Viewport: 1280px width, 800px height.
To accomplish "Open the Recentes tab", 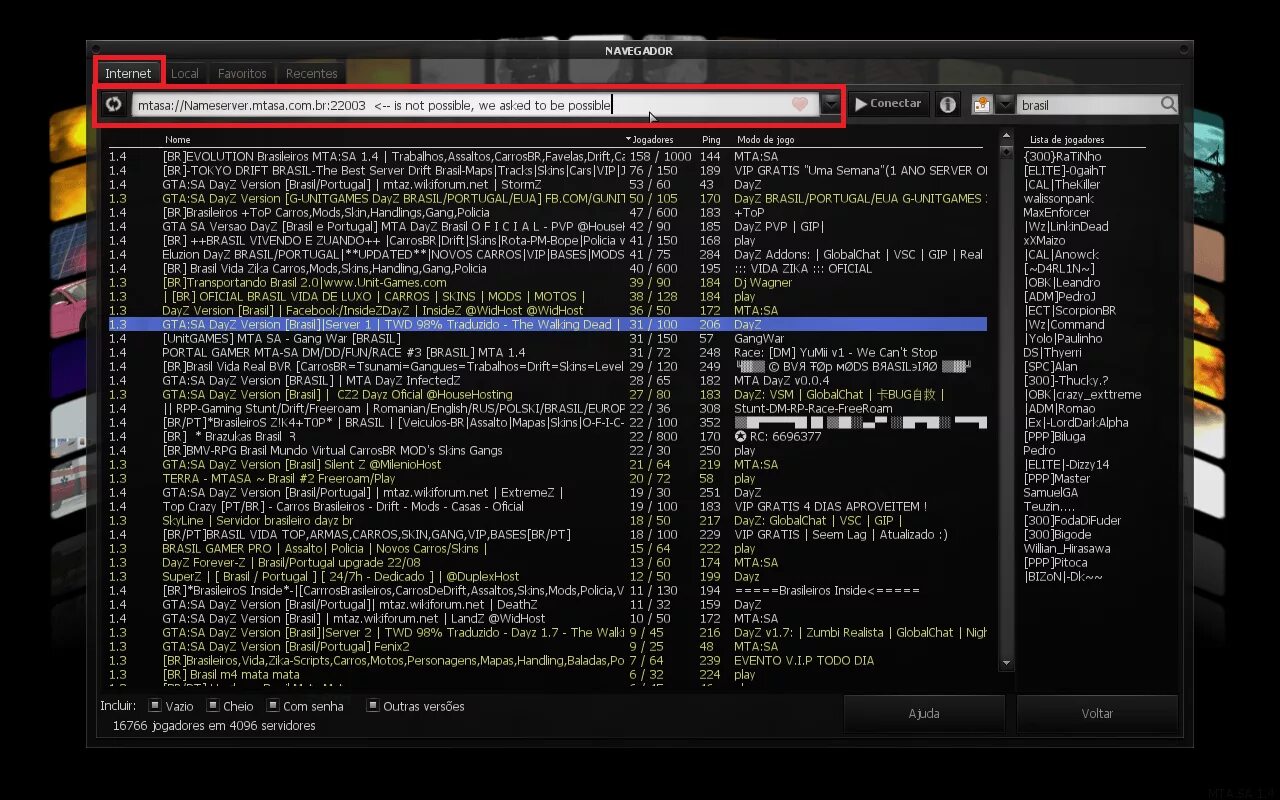I will click(x=311, y=73).
